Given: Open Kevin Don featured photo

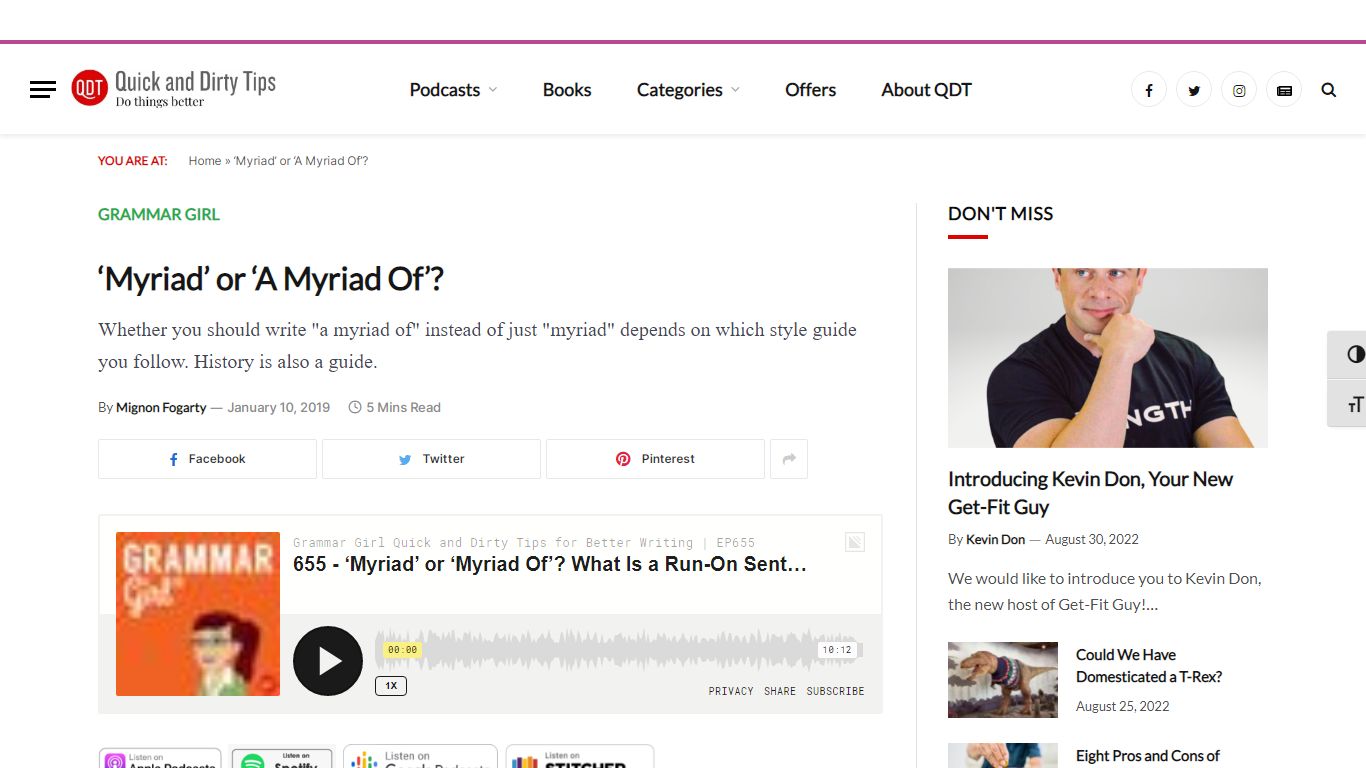Looking at the screenshot, I should tap(1108, 358).
